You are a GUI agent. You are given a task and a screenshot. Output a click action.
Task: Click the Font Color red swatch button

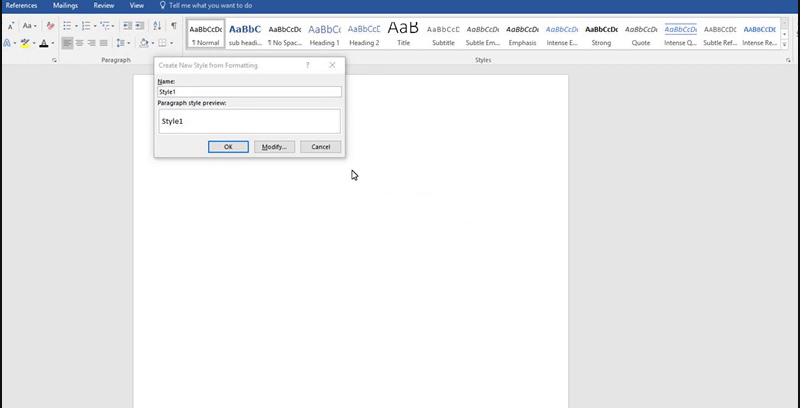coord(45,44)
